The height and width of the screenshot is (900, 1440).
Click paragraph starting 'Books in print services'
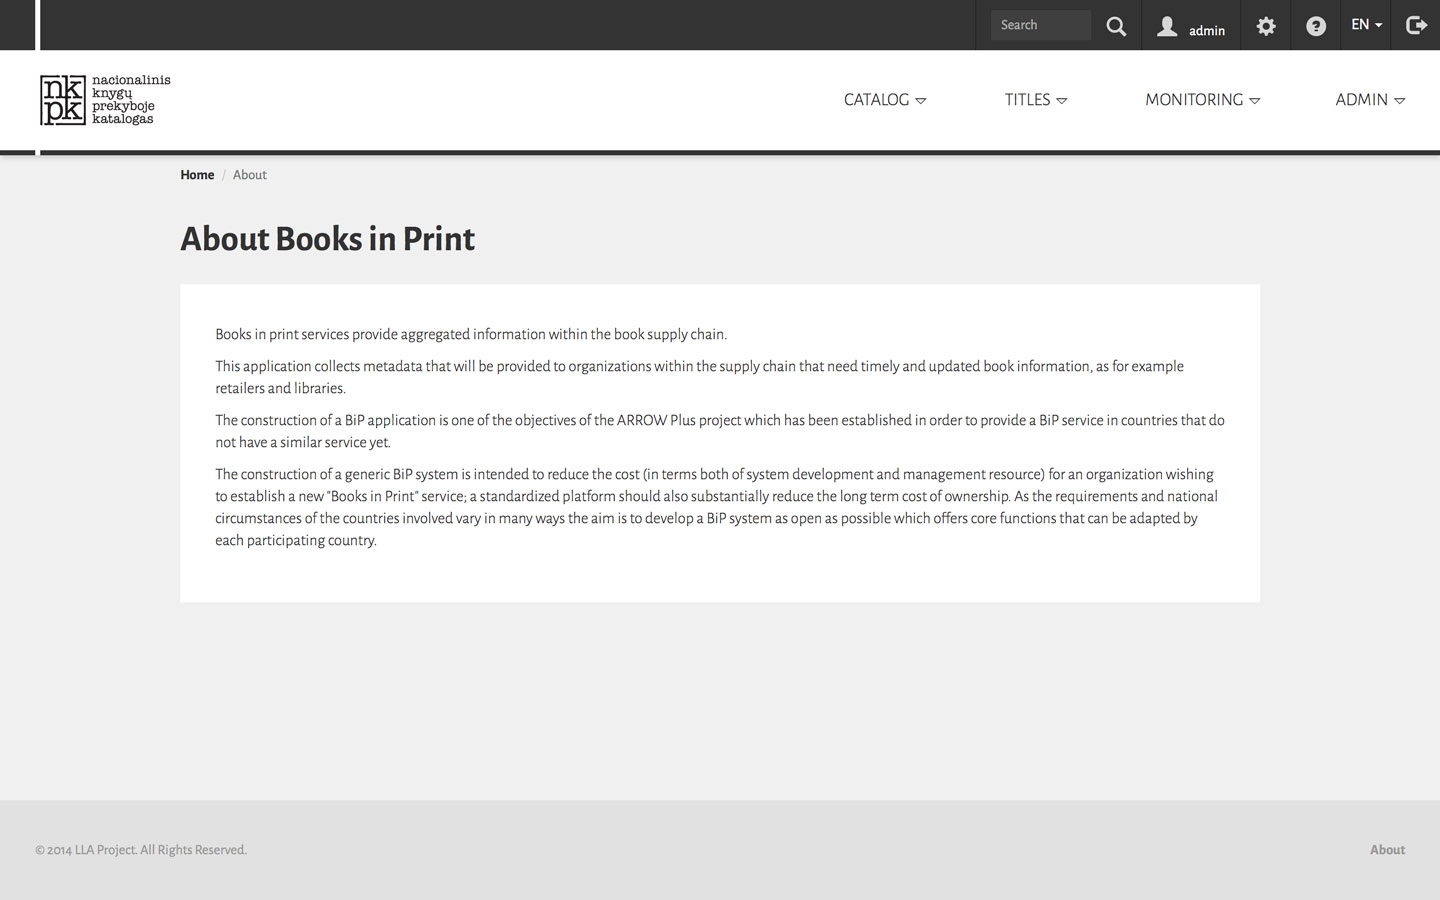pos(471,334)
